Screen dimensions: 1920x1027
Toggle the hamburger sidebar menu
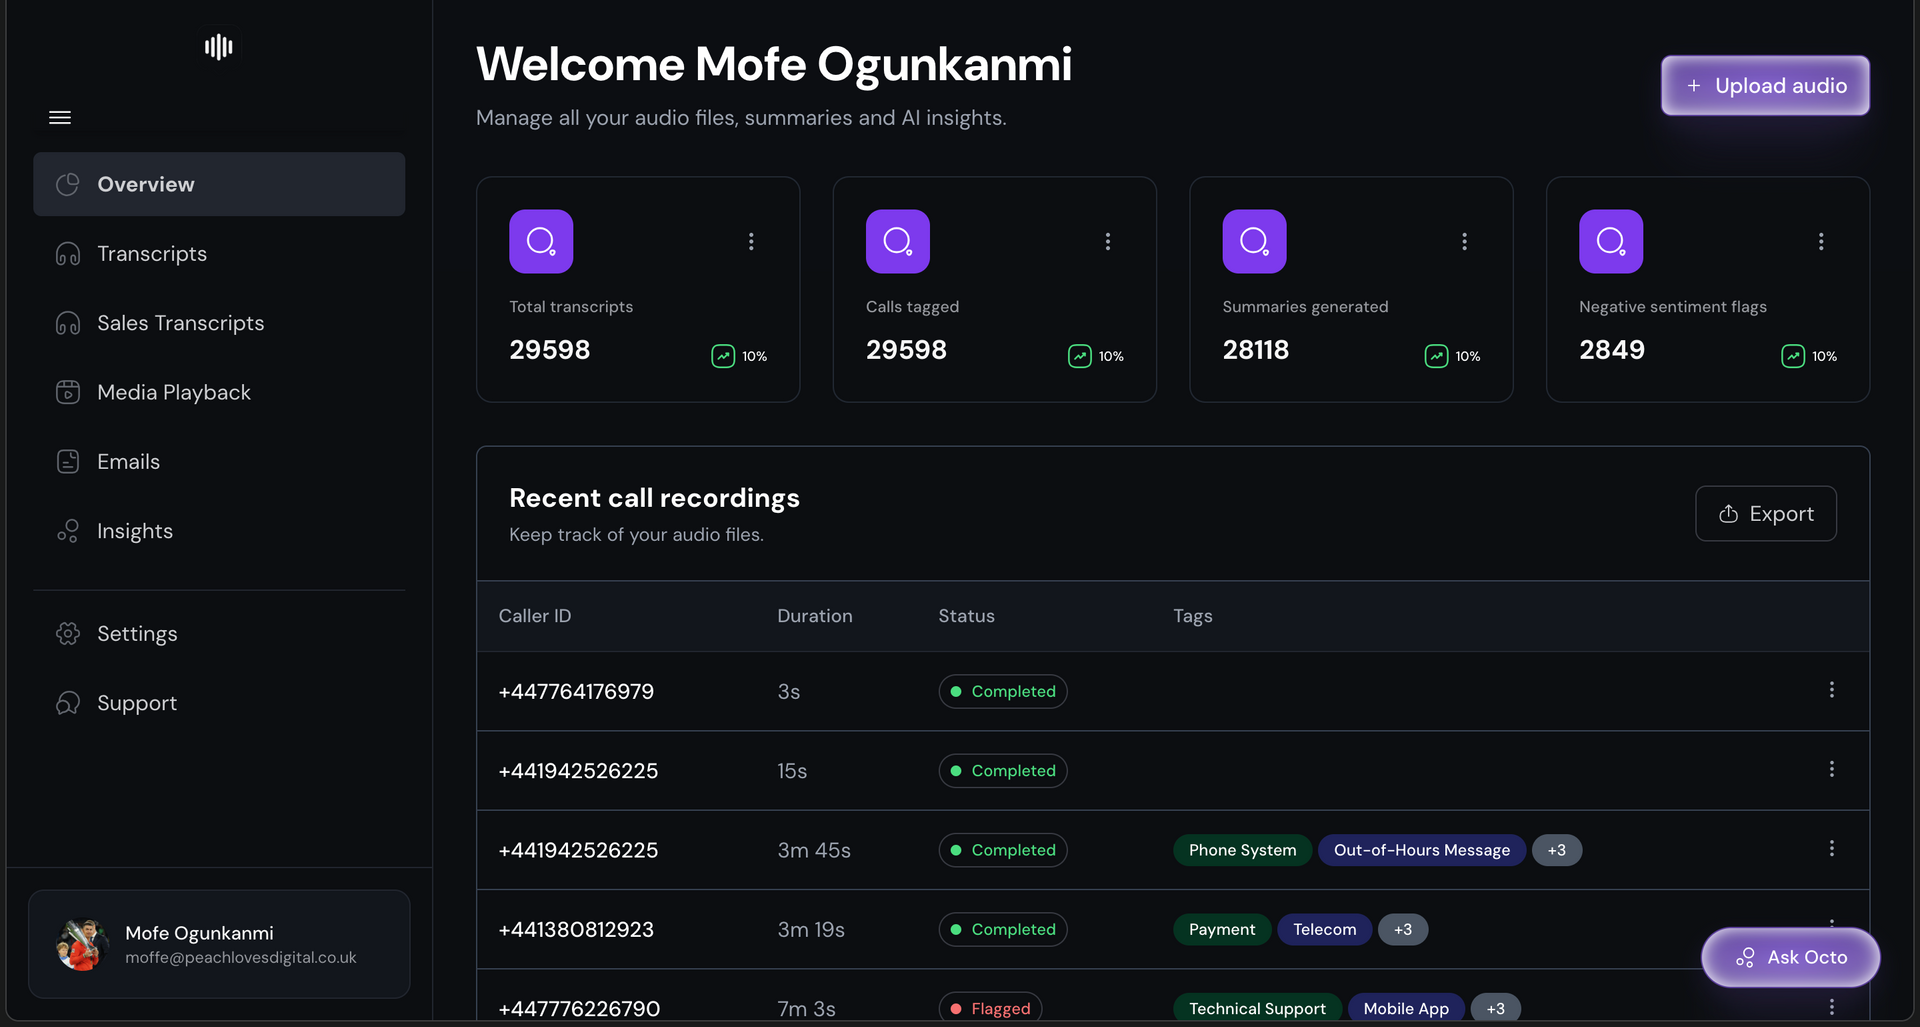click(60, 118)
